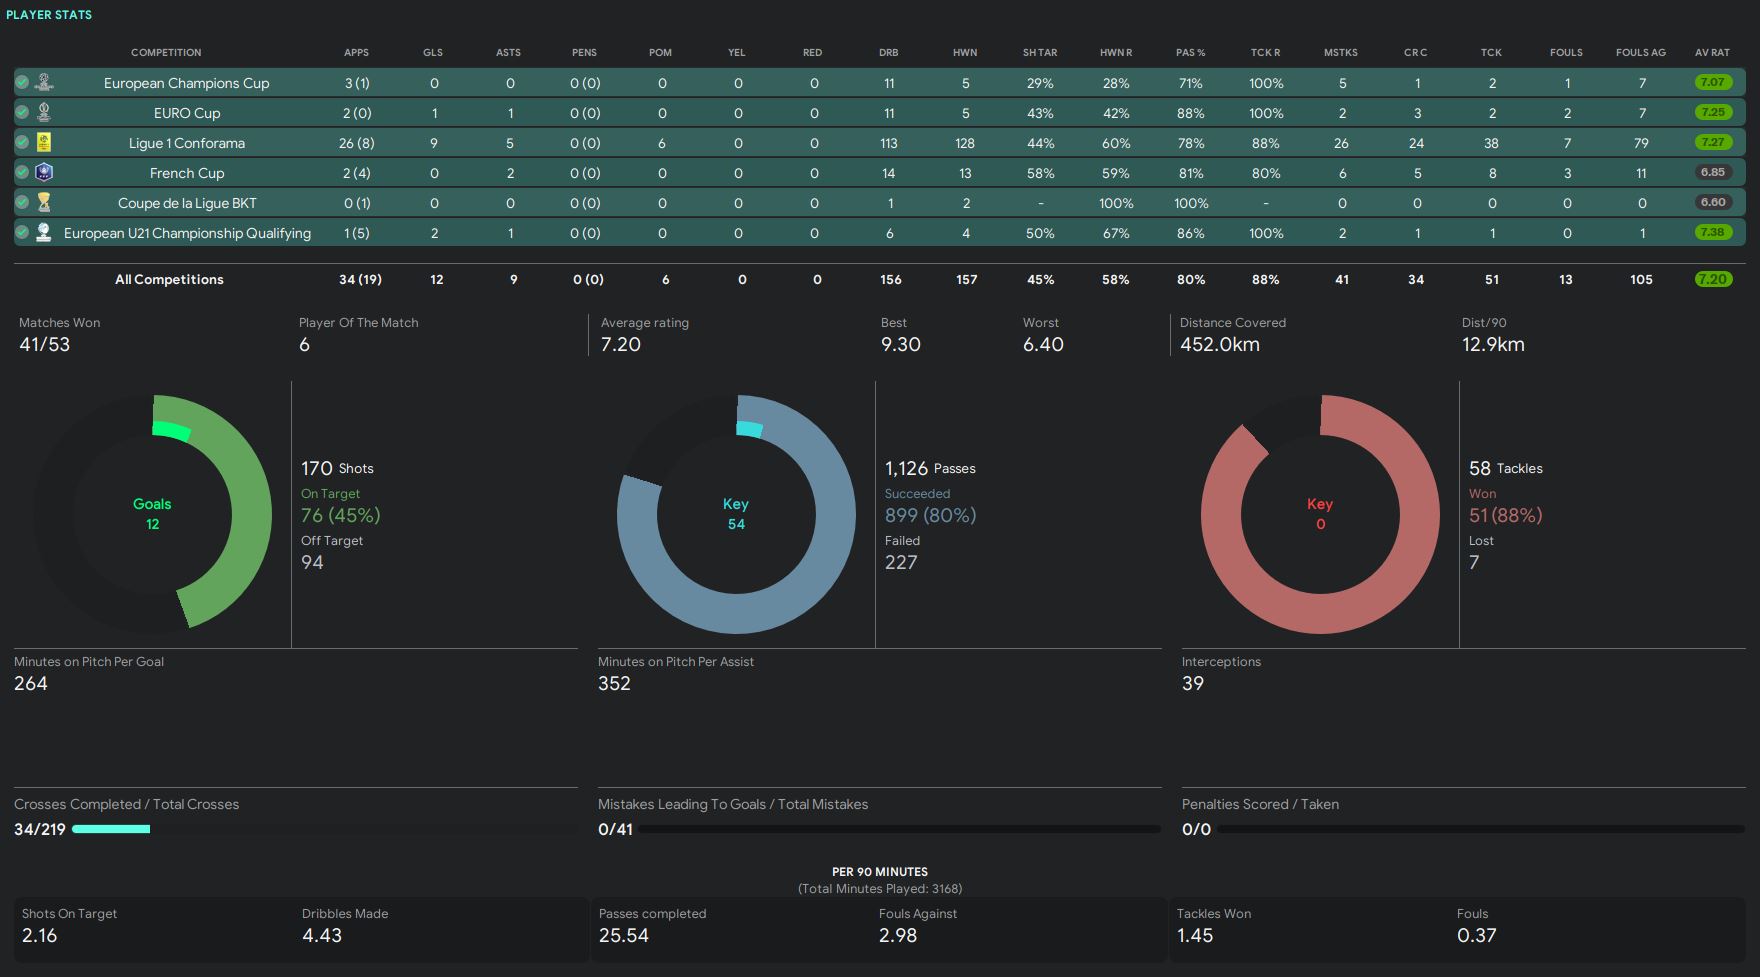Click the 7.27 rating badge for Ligue 1
The image size is (1760, 977).
(1712, 142)
